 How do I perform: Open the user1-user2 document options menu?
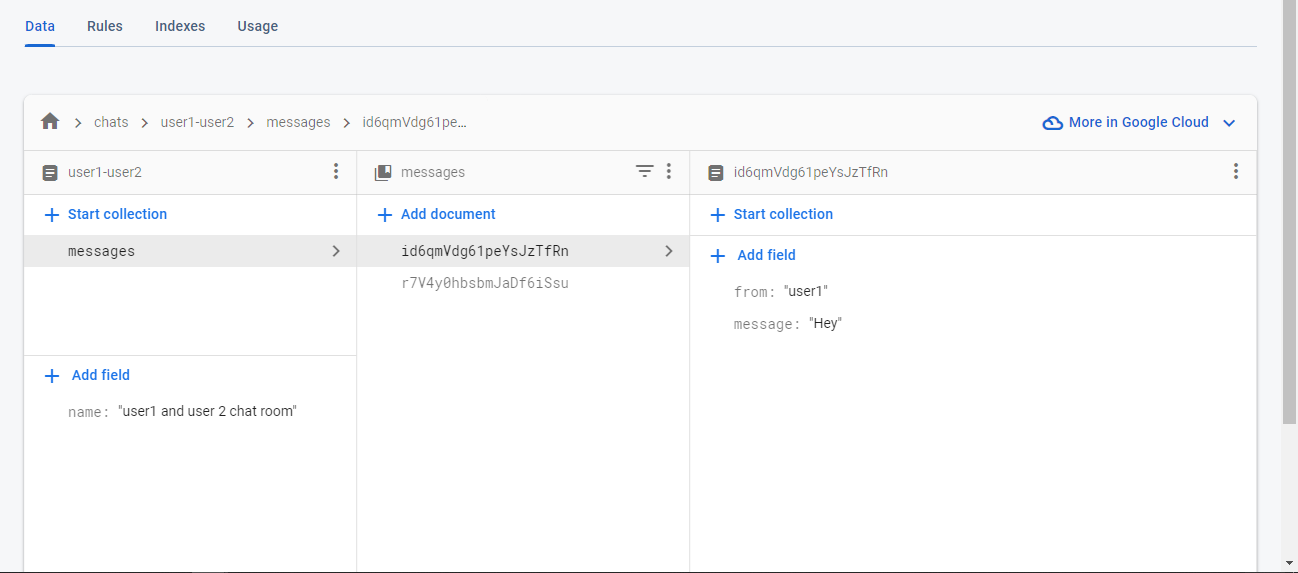point(336,172)
